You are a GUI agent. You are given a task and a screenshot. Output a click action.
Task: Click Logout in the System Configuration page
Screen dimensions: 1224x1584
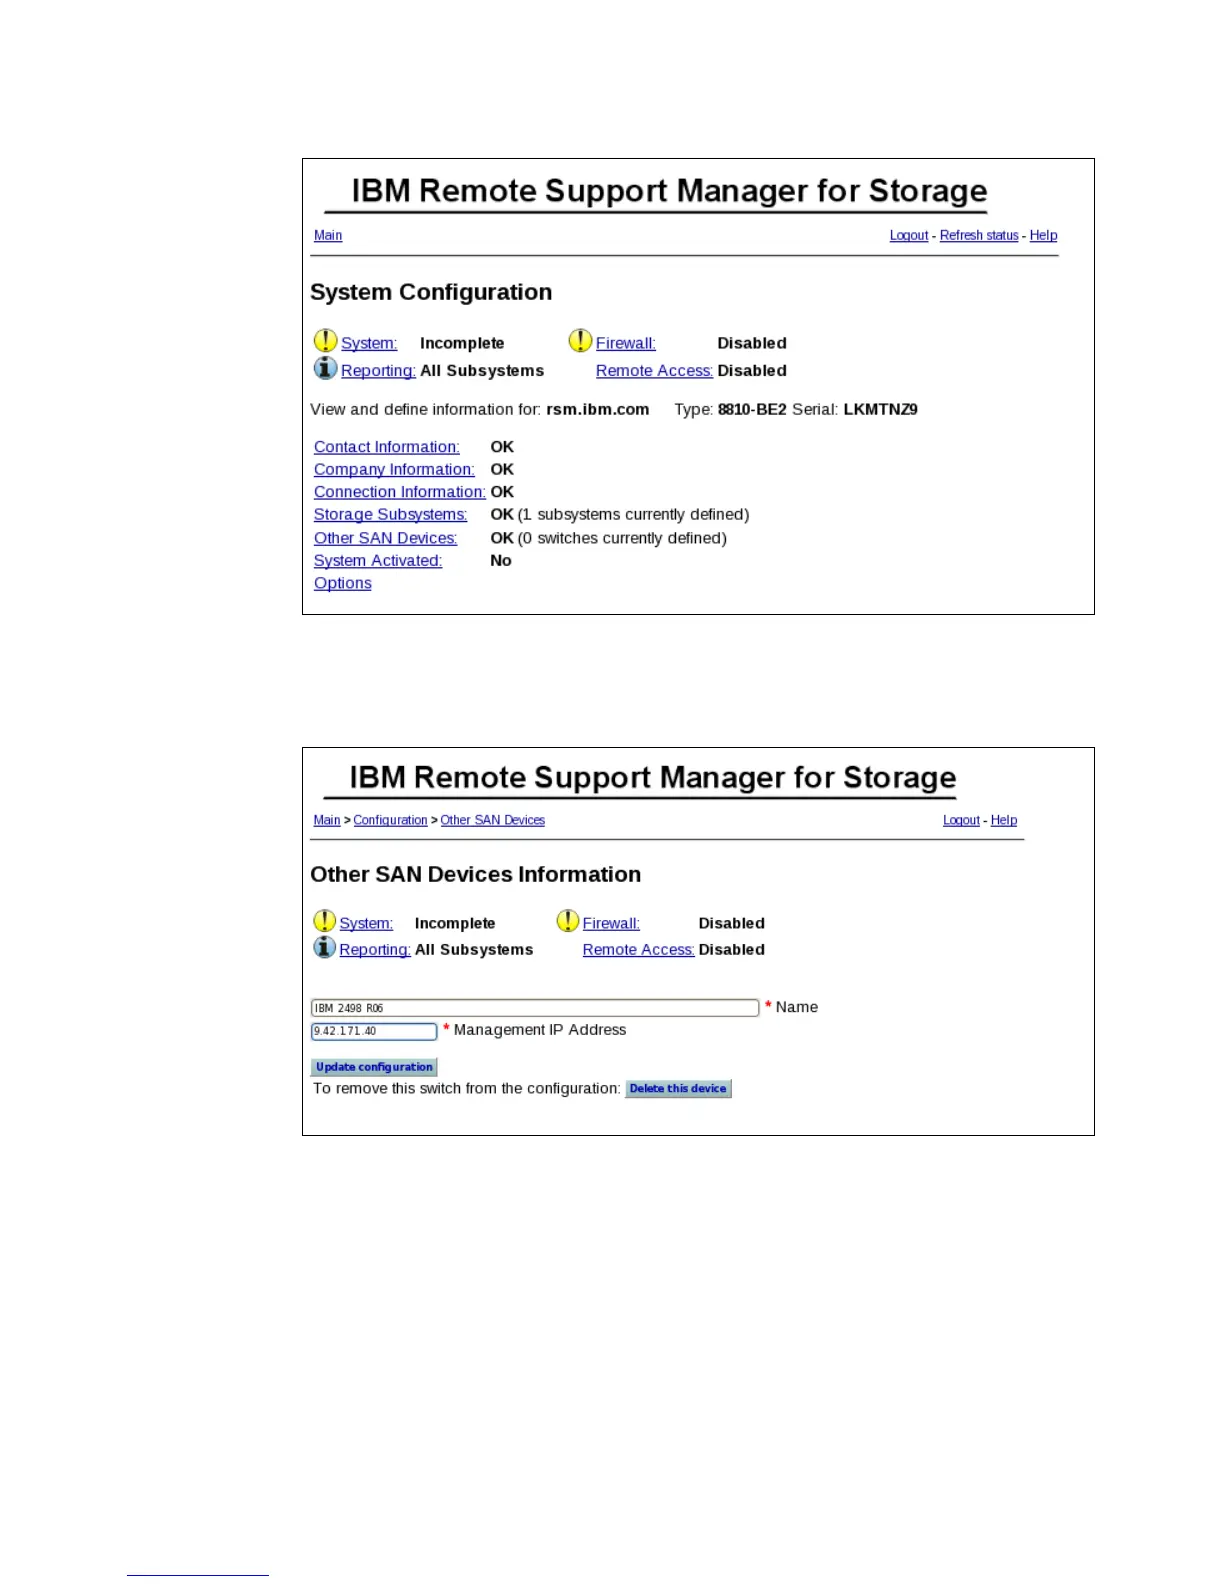click(x=909, y=236)
